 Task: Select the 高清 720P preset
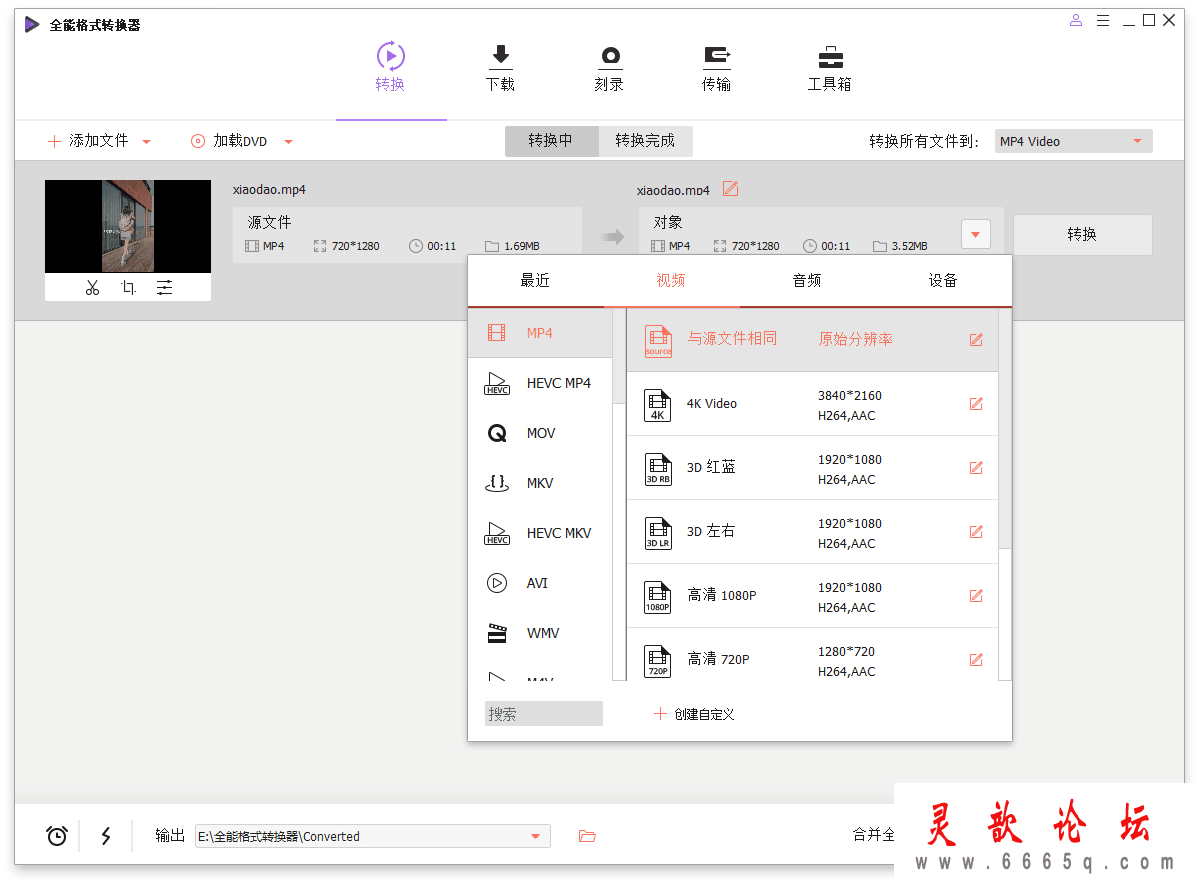pos(812,655)
